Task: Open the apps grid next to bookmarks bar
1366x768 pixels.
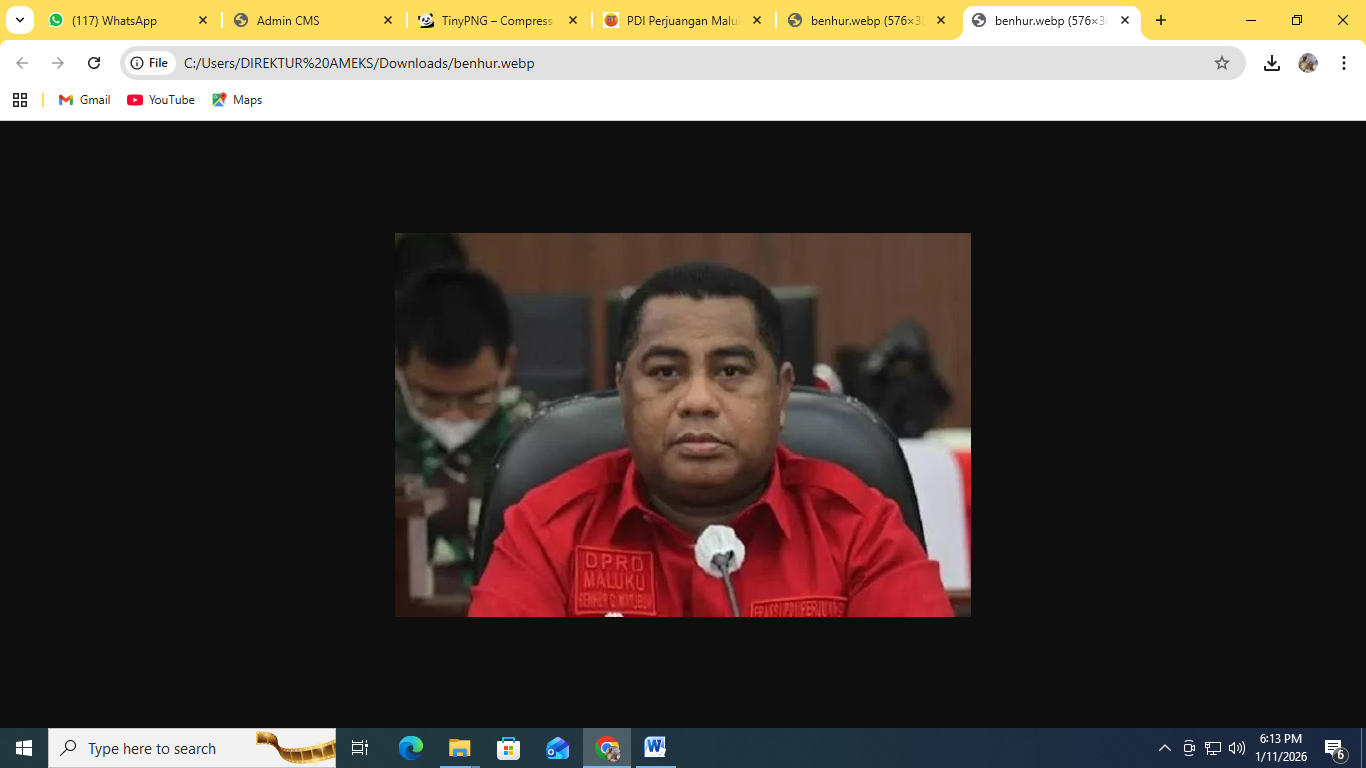Action: (20, 99)
